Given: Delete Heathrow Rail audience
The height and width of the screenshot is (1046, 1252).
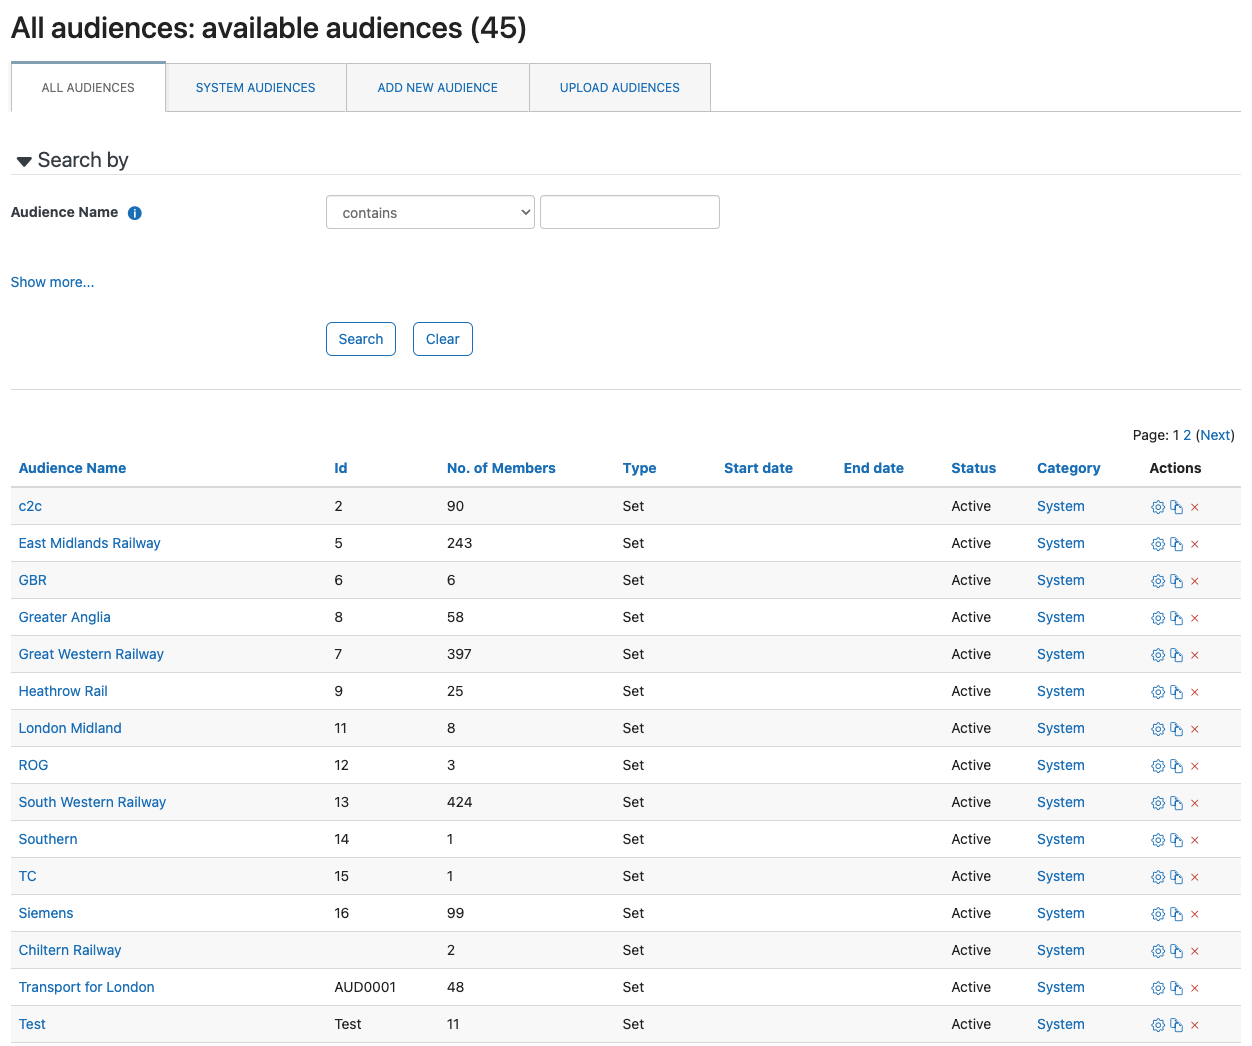Looking at the screenshot, I should click(1195, 692).
